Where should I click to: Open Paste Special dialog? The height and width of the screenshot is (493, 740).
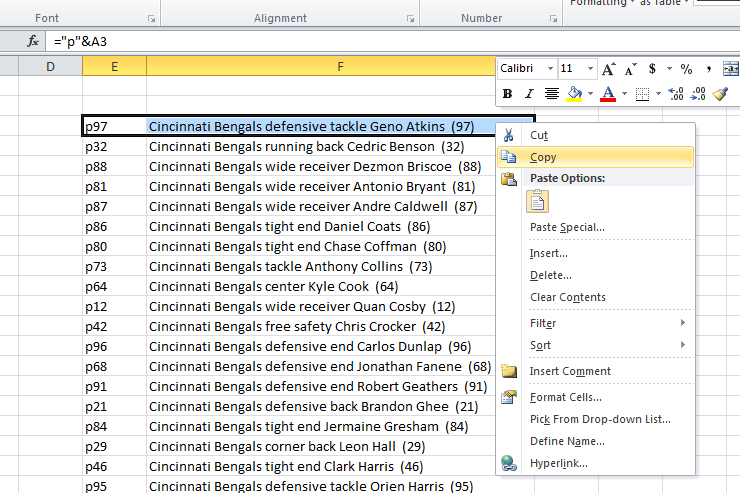[x=596, y=227]
